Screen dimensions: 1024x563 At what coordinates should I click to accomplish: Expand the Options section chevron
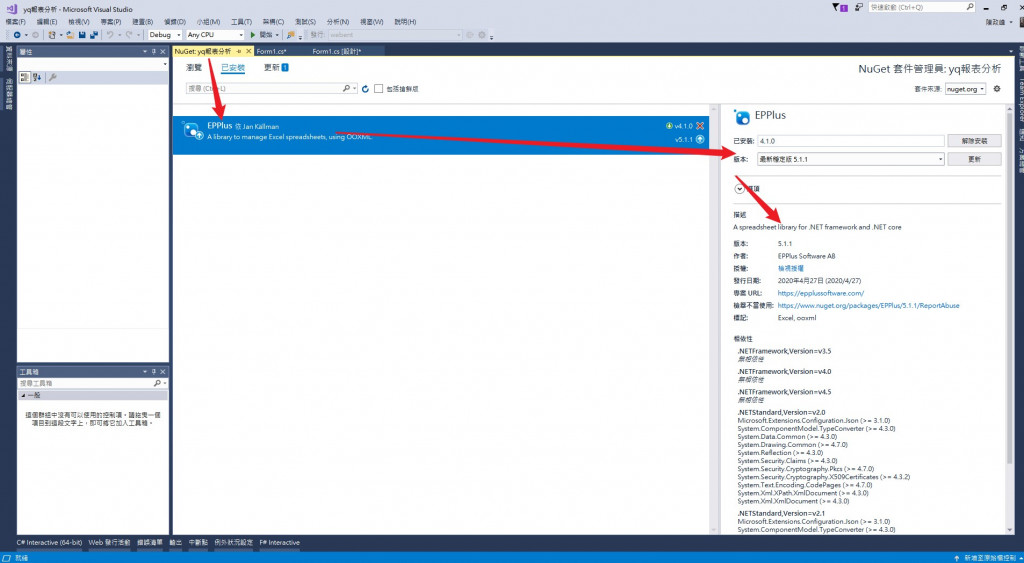(739, 189)
